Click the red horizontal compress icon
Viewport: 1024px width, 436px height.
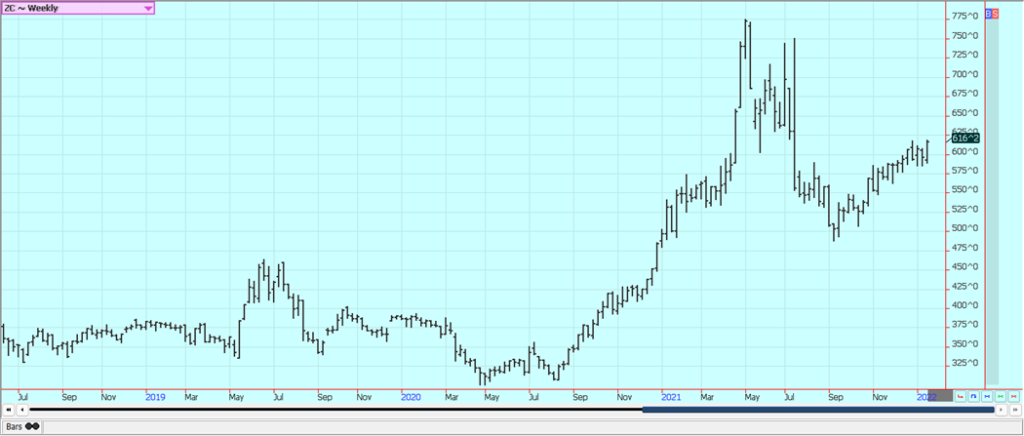[x=1014, y=396]
